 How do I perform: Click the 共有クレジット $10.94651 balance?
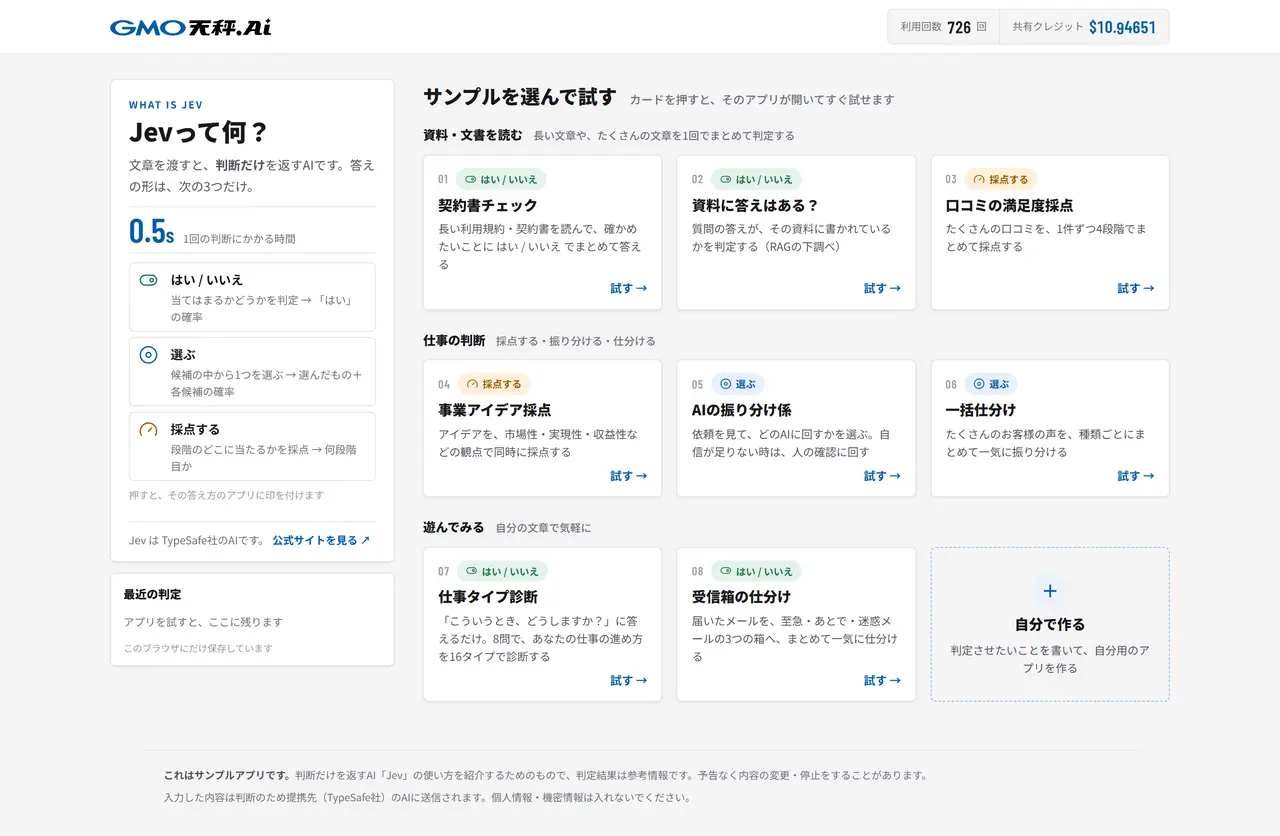1084,27
